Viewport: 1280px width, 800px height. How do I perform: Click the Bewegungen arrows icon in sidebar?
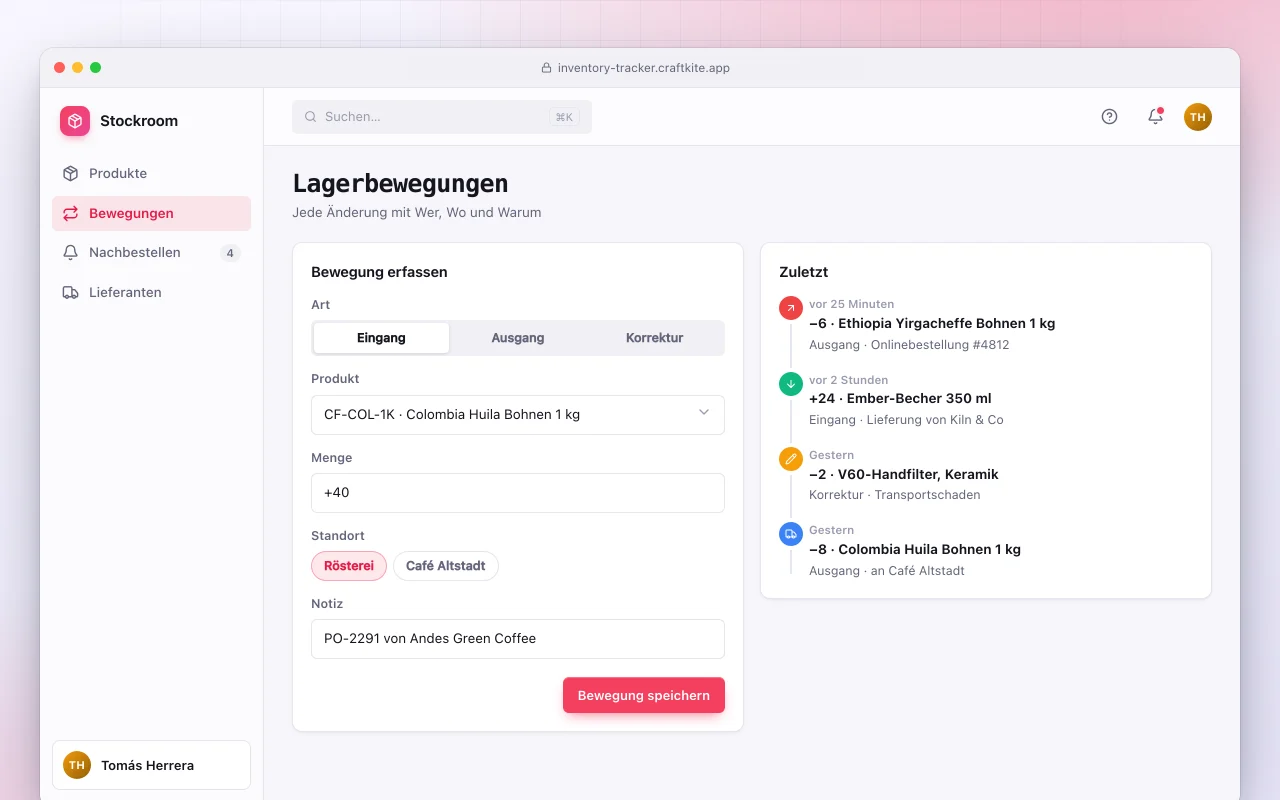70,213
